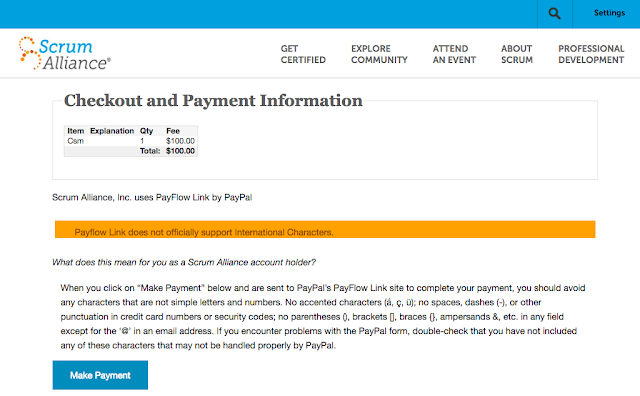The width and height of the screenshot is (640, 396).
Task: Open the Get Certified menu
Action: pos(303,54)
